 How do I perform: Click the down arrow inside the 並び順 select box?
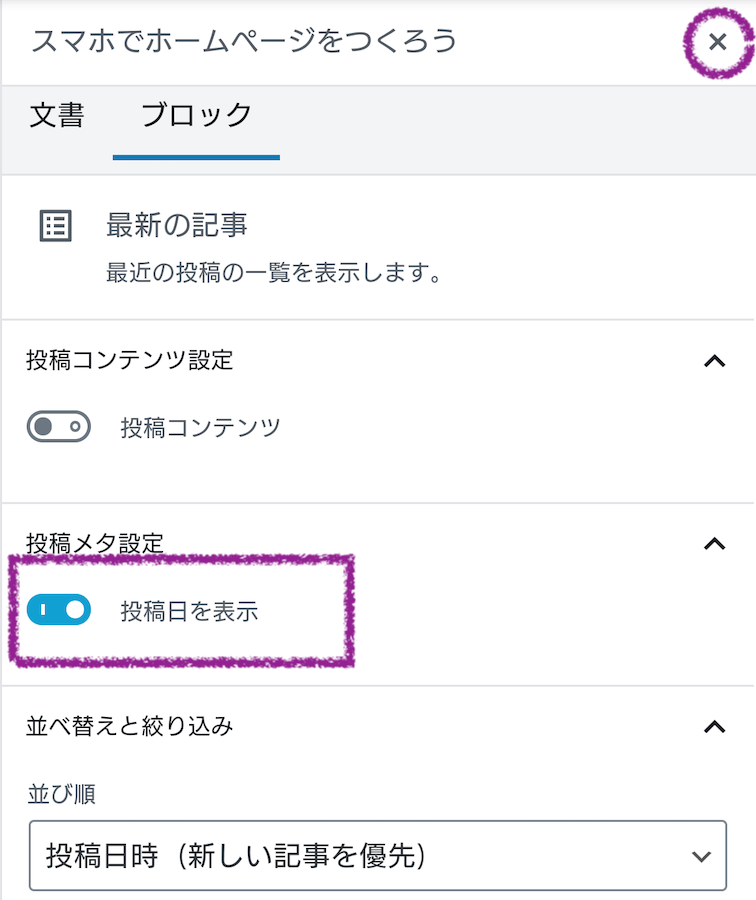click(x=702, y=856)
